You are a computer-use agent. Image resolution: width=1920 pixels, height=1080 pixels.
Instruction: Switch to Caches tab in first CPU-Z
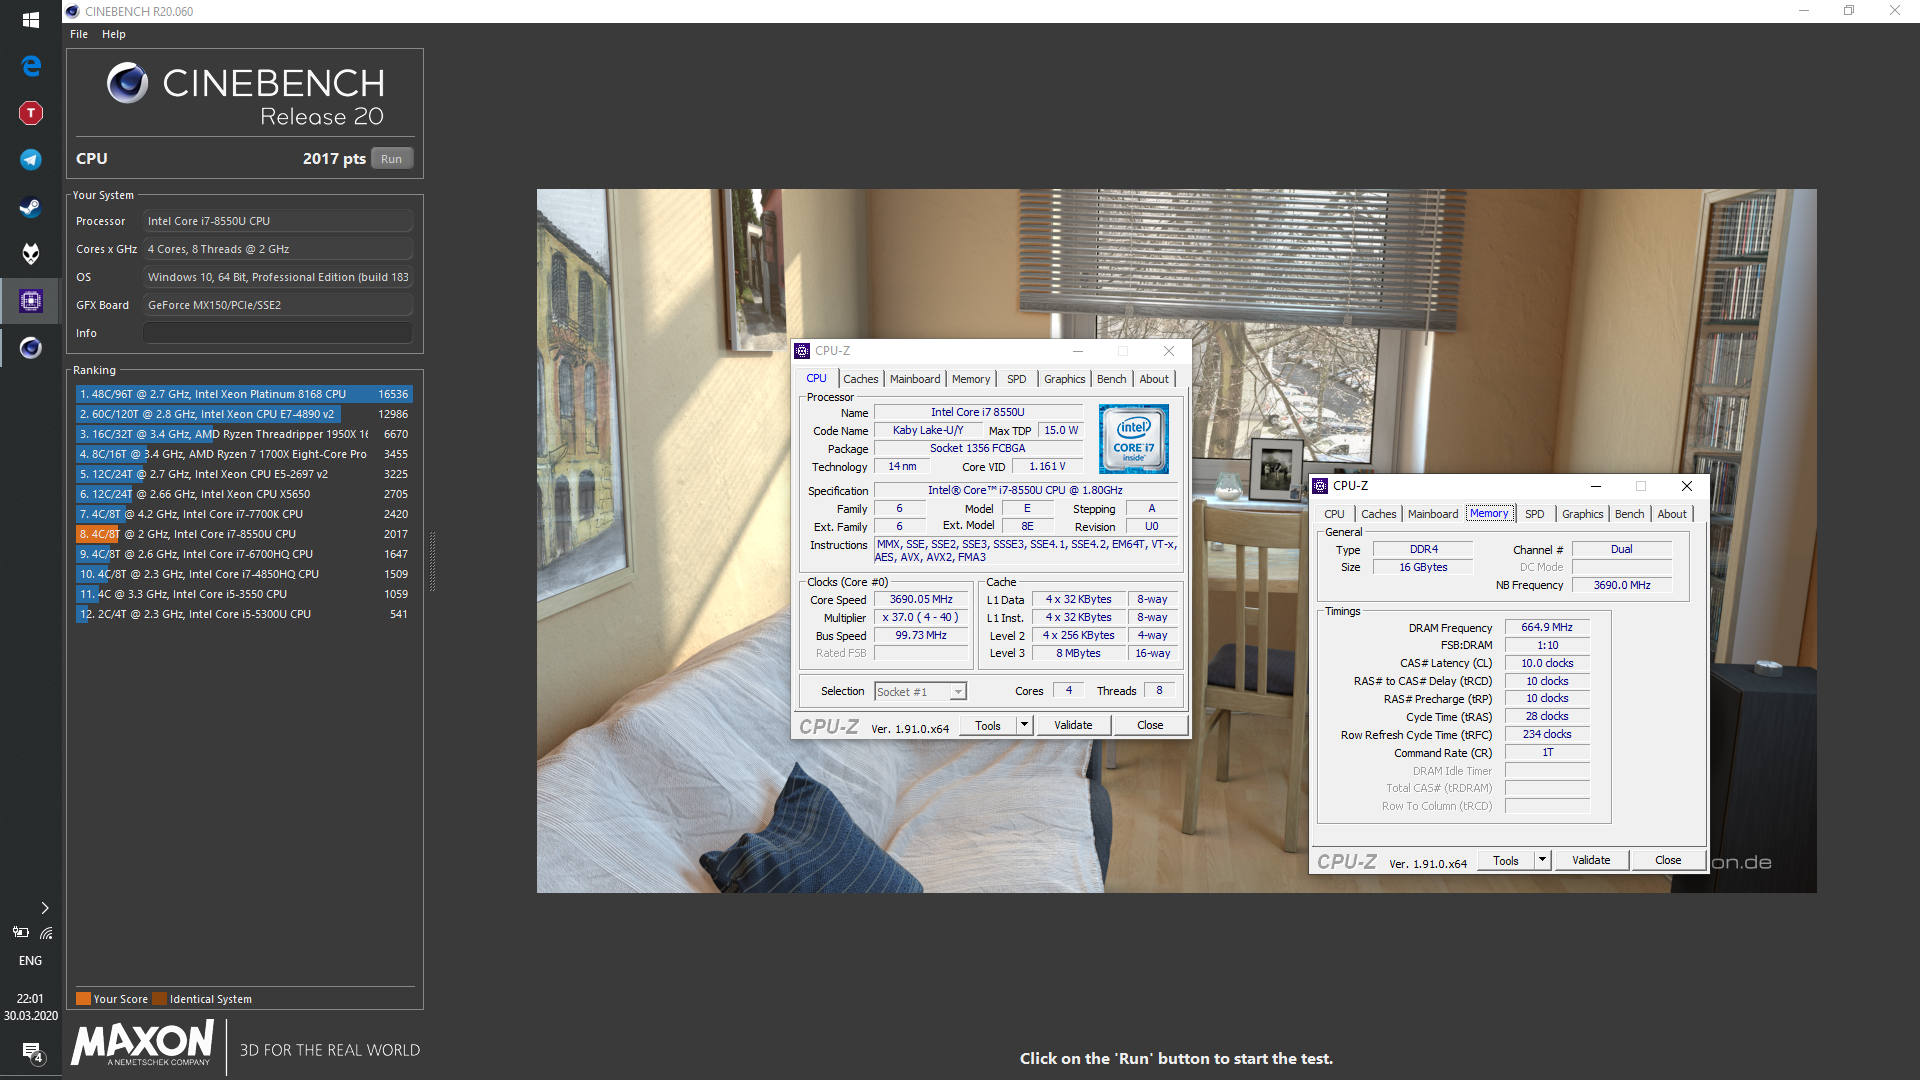tap(860, 379)
